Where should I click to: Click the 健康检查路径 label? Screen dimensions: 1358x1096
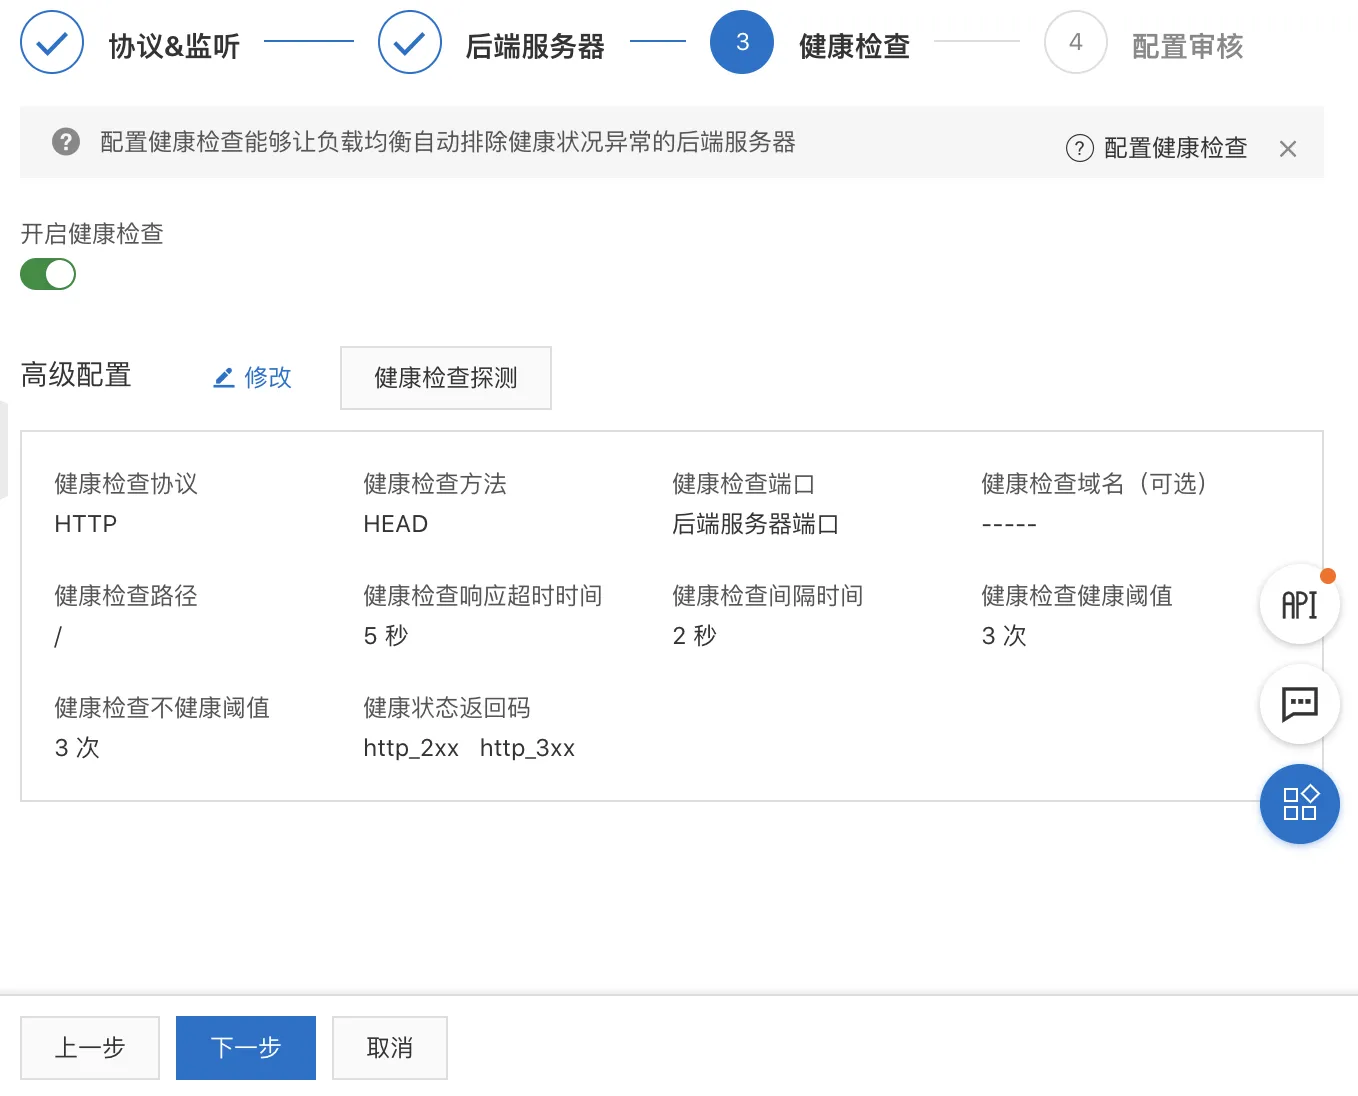(x=126, y=596)
